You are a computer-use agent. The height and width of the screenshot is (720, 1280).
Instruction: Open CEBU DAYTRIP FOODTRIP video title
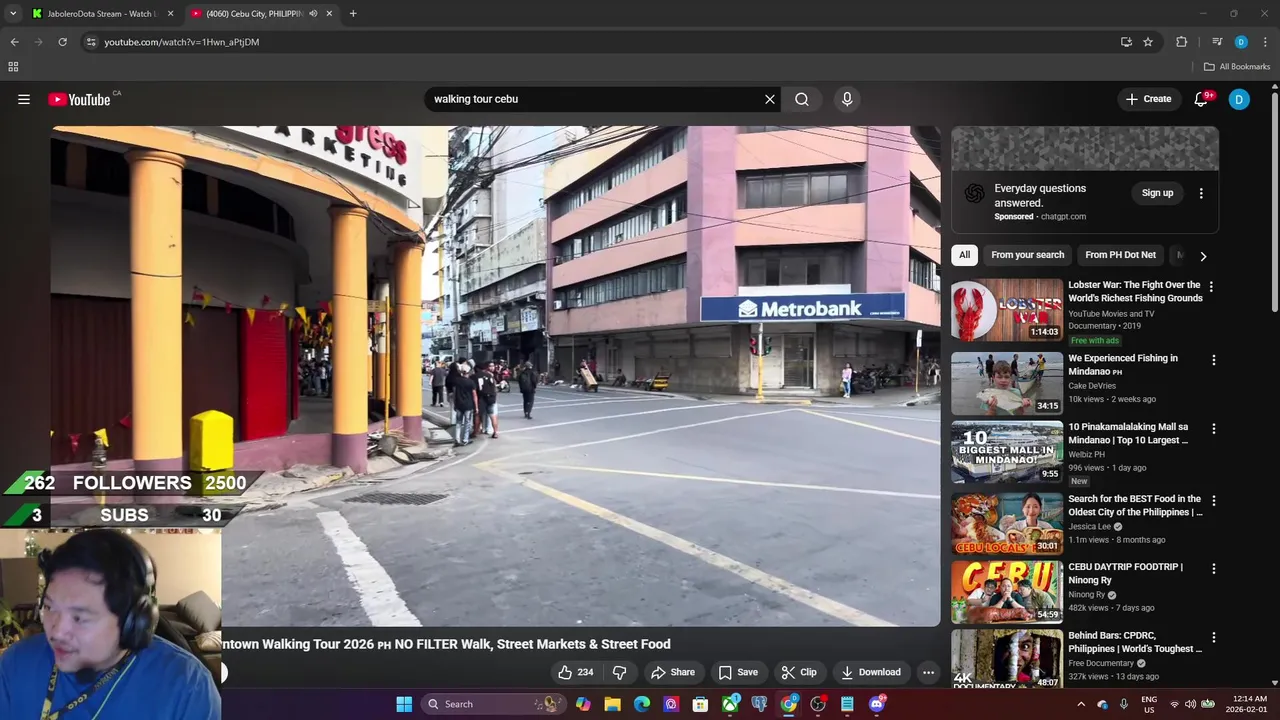click(x=1125, y=573)
